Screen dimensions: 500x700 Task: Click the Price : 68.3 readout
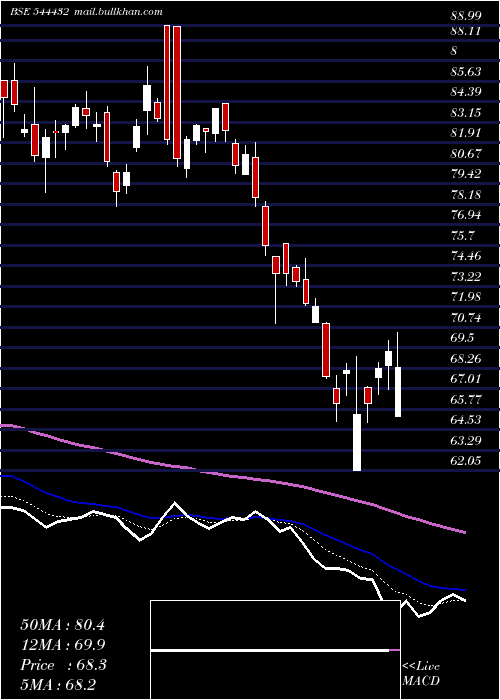coord(63,665)
